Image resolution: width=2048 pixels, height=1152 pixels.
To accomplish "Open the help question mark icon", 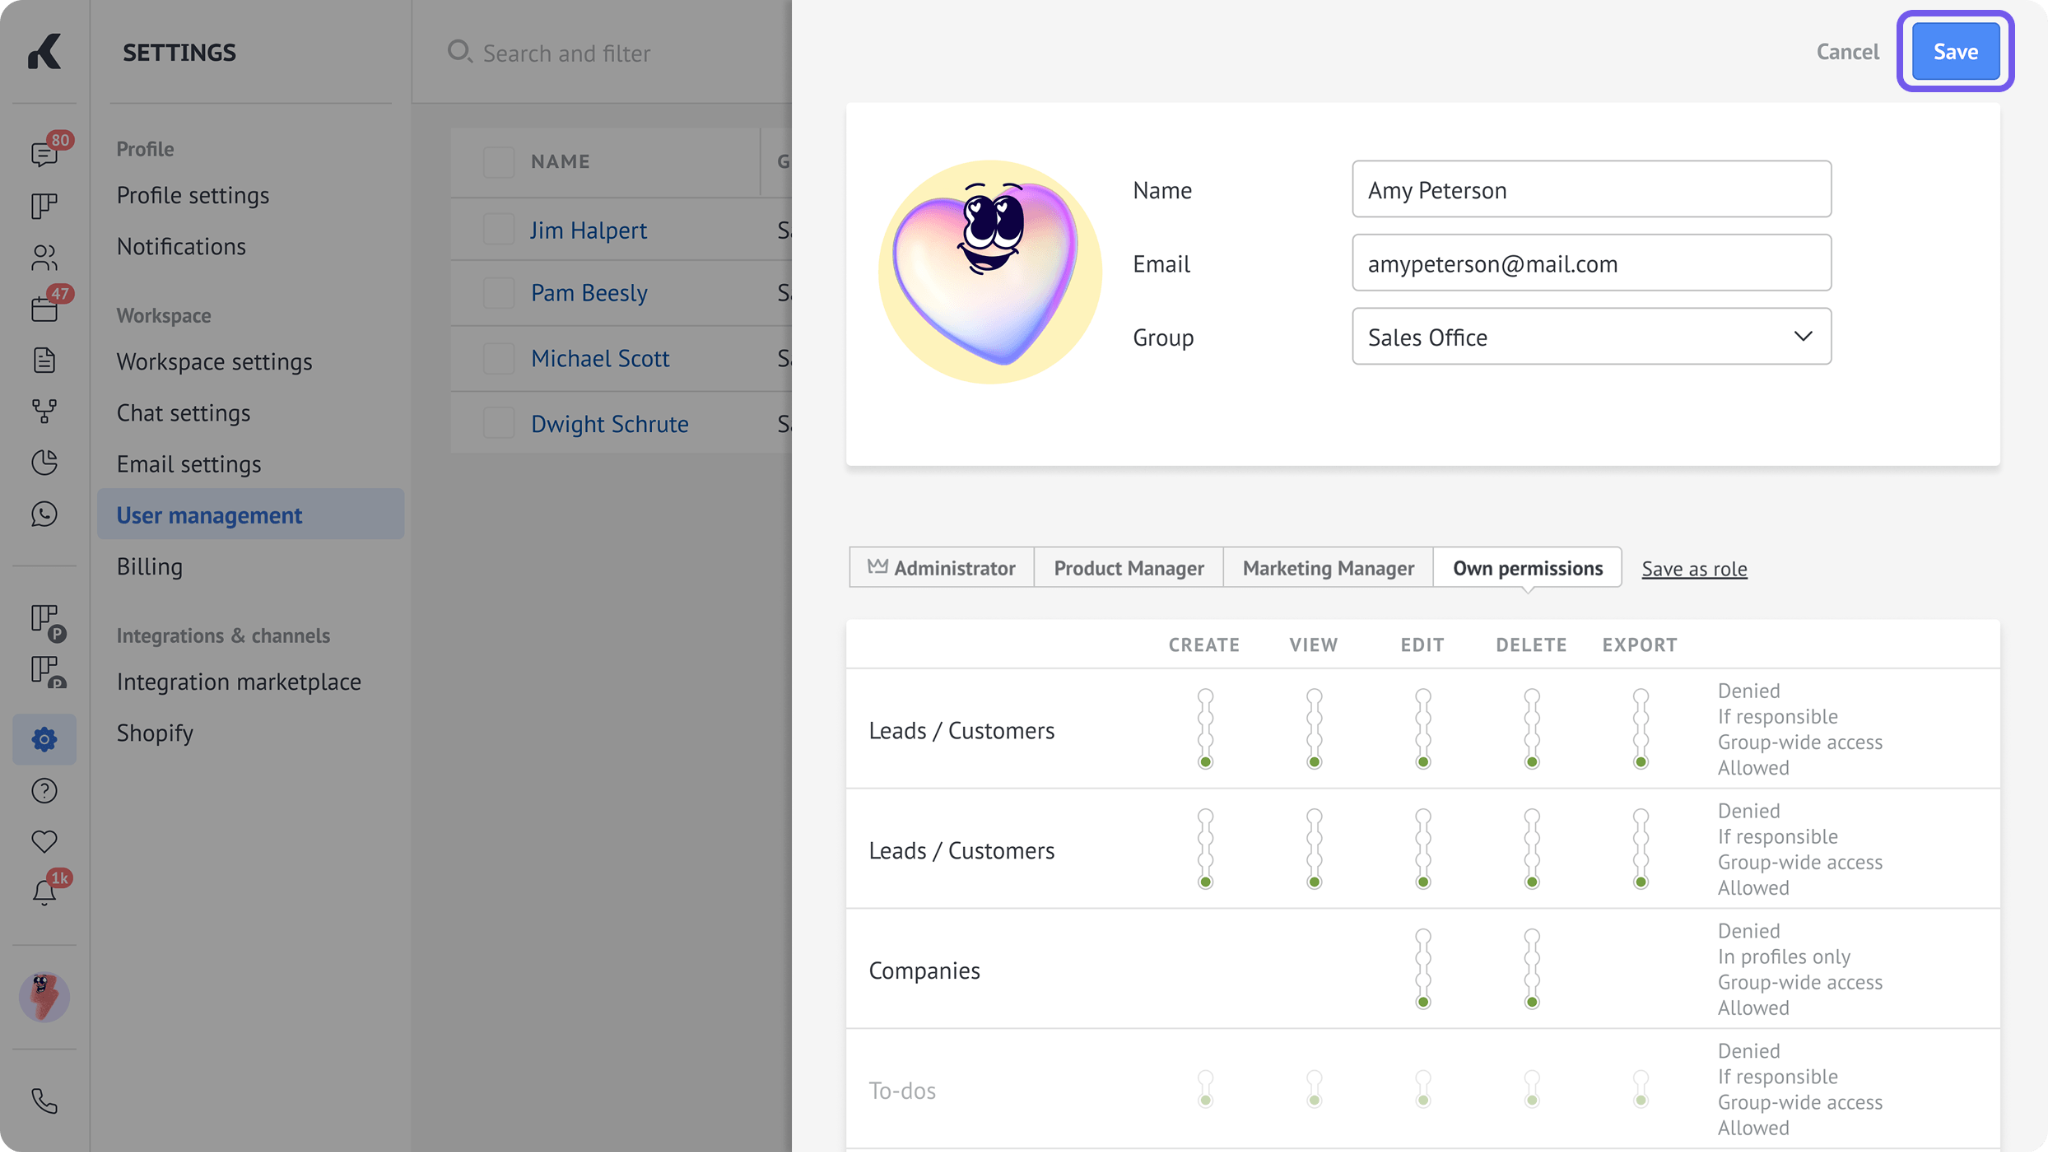I will click(44, 791).
